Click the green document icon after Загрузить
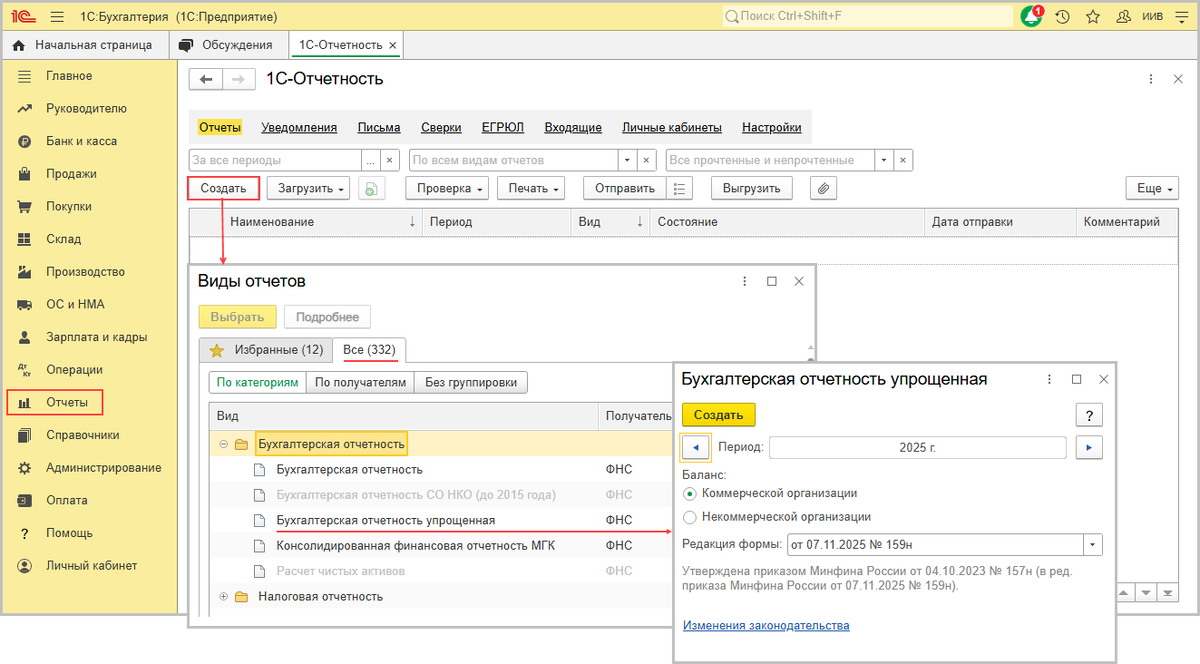Viewport: 1200px width, 664px height. [371, 188]
